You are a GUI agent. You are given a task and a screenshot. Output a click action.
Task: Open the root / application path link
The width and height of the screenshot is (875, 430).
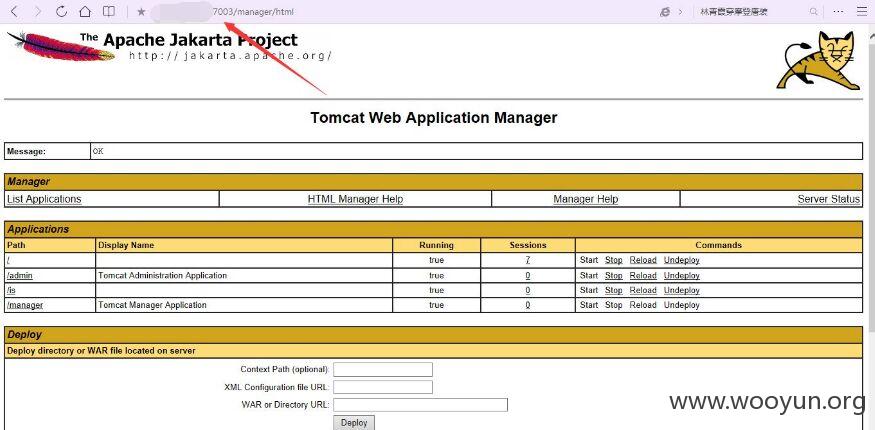tap(8, 260)
